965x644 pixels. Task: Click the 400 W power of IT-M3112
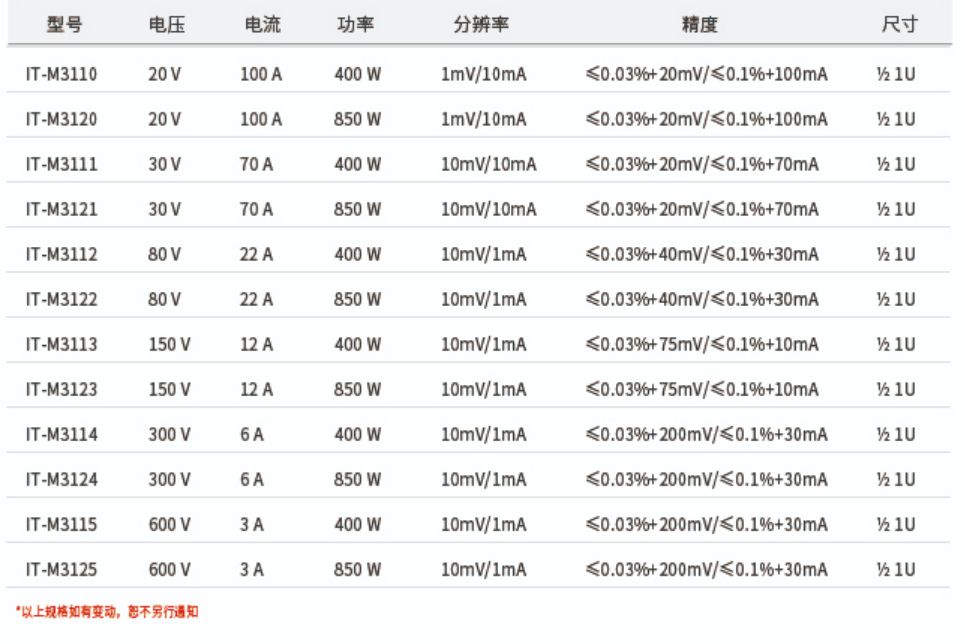coord(358,254)
